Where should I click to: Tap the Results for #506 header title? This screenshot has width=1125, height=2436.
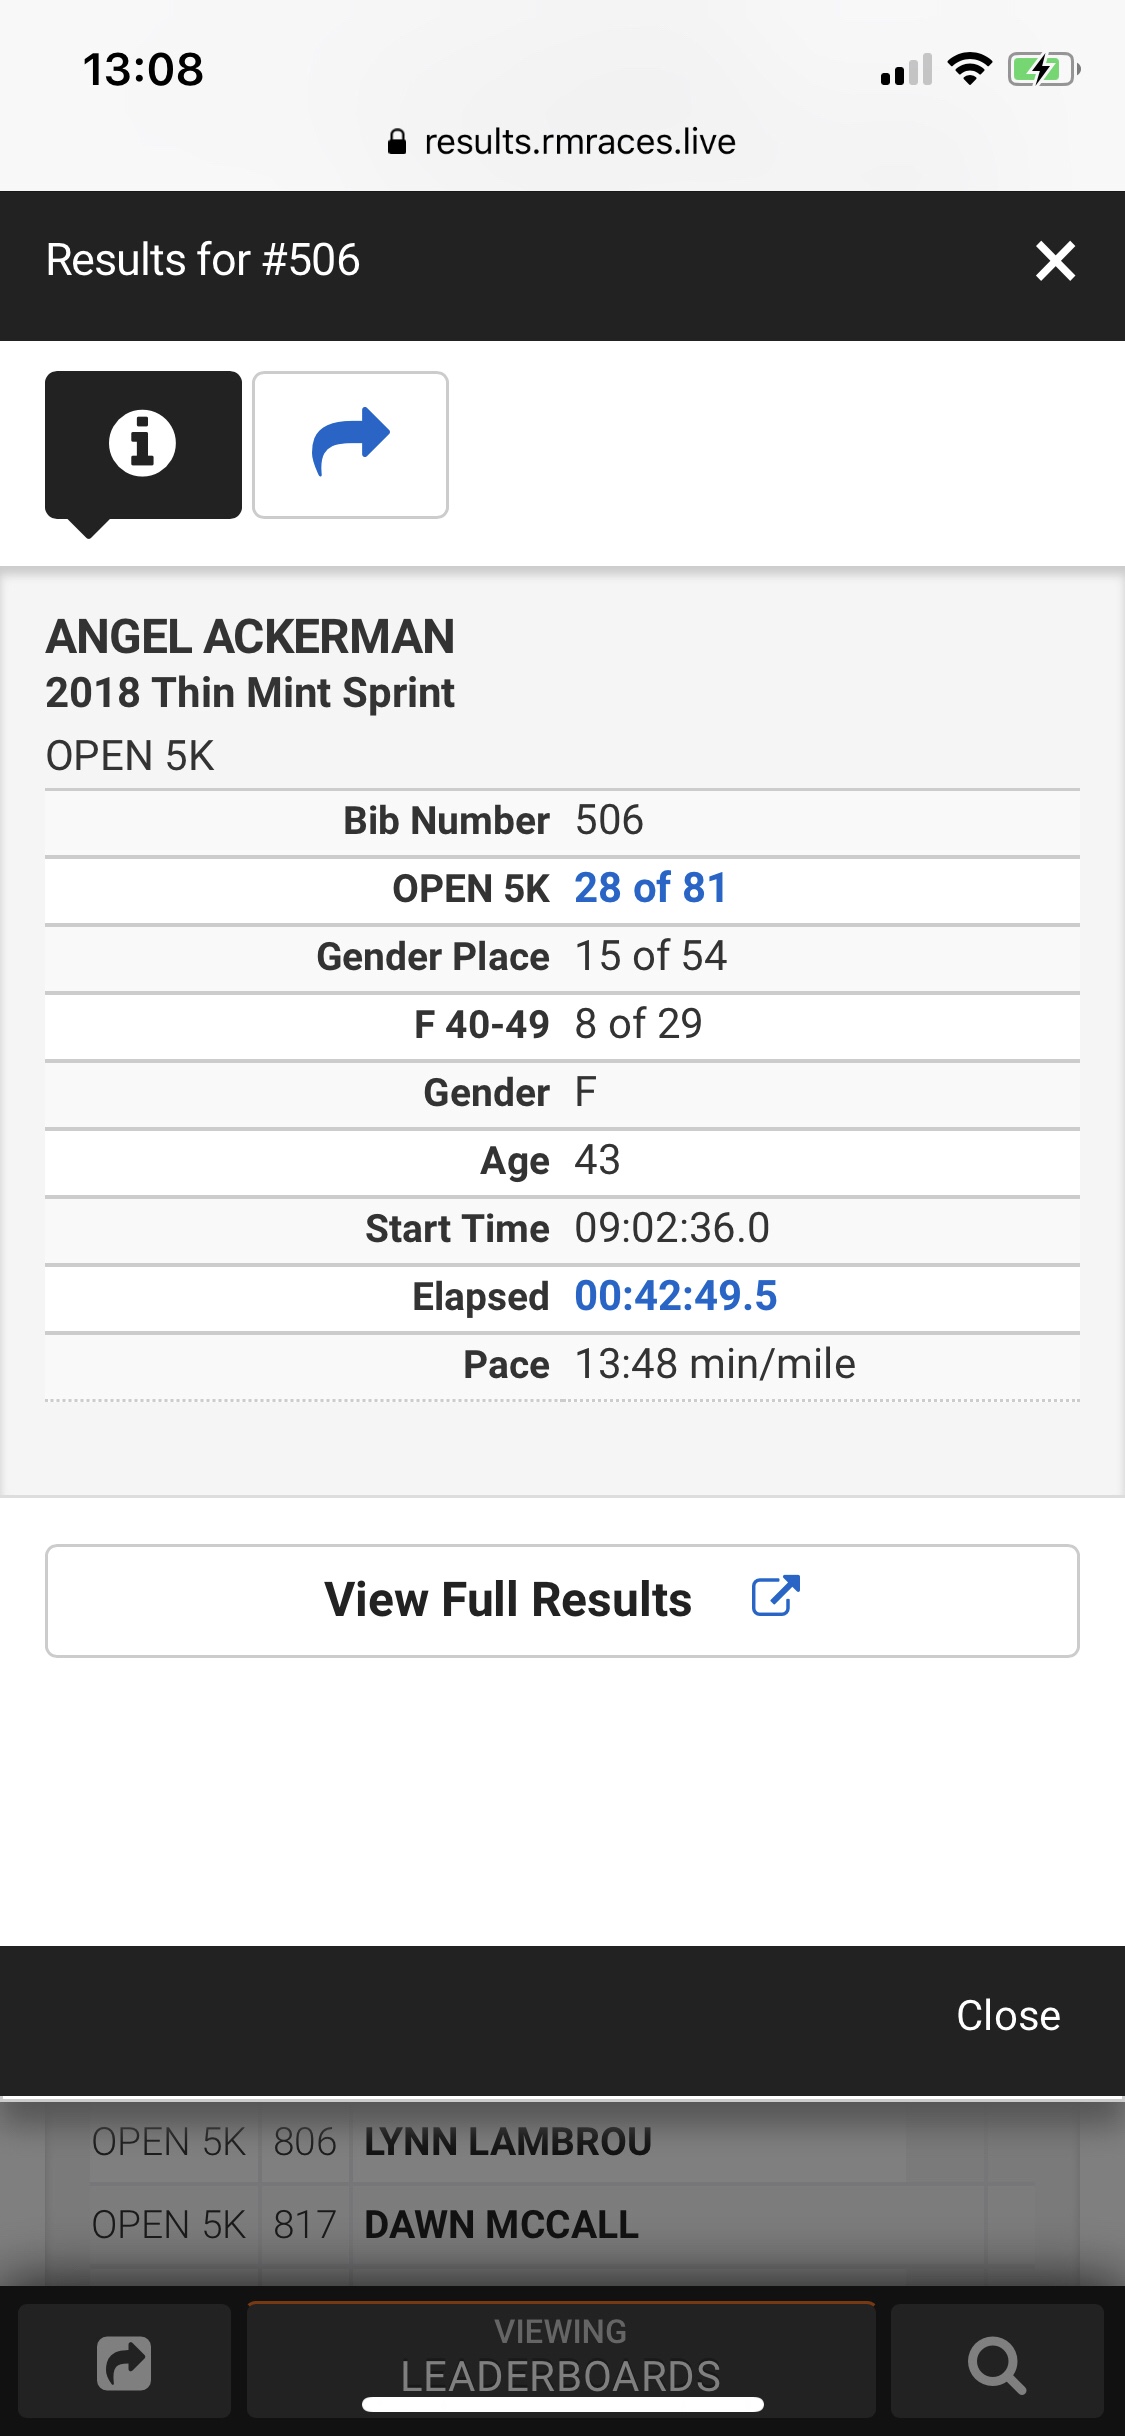(x=203, y=260)
